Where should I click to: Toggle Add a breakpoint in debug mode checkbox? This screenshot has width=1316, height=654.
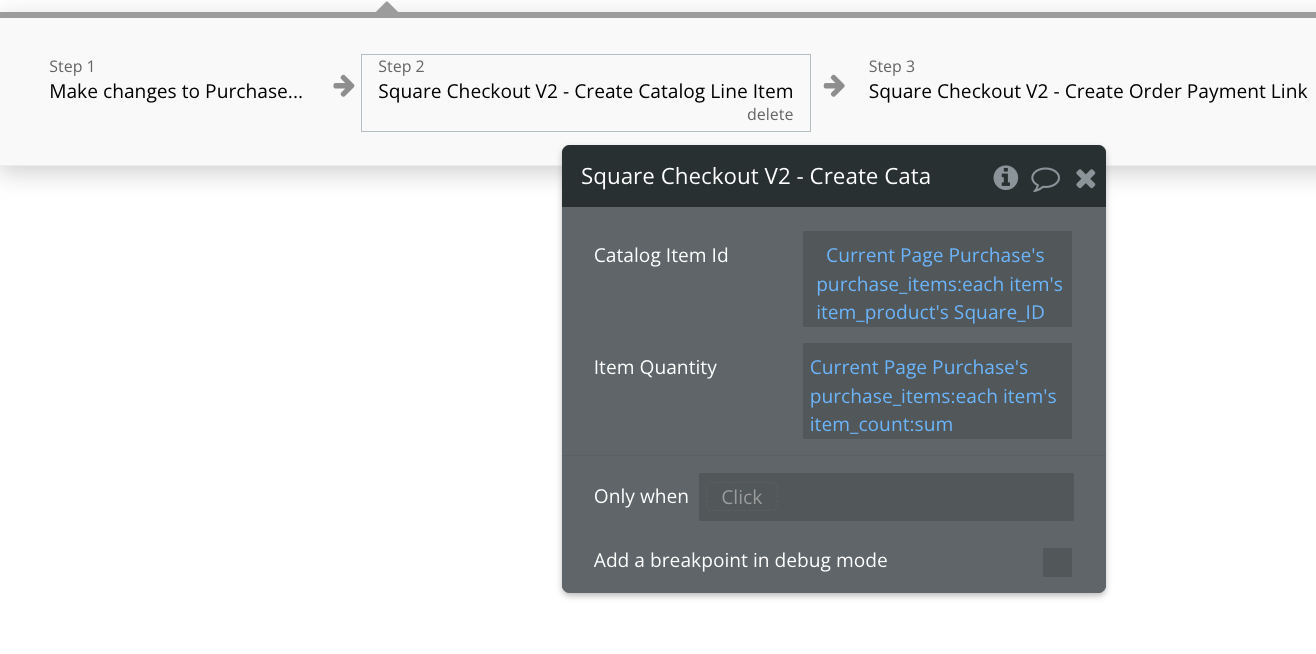(x=1057, y=562)
